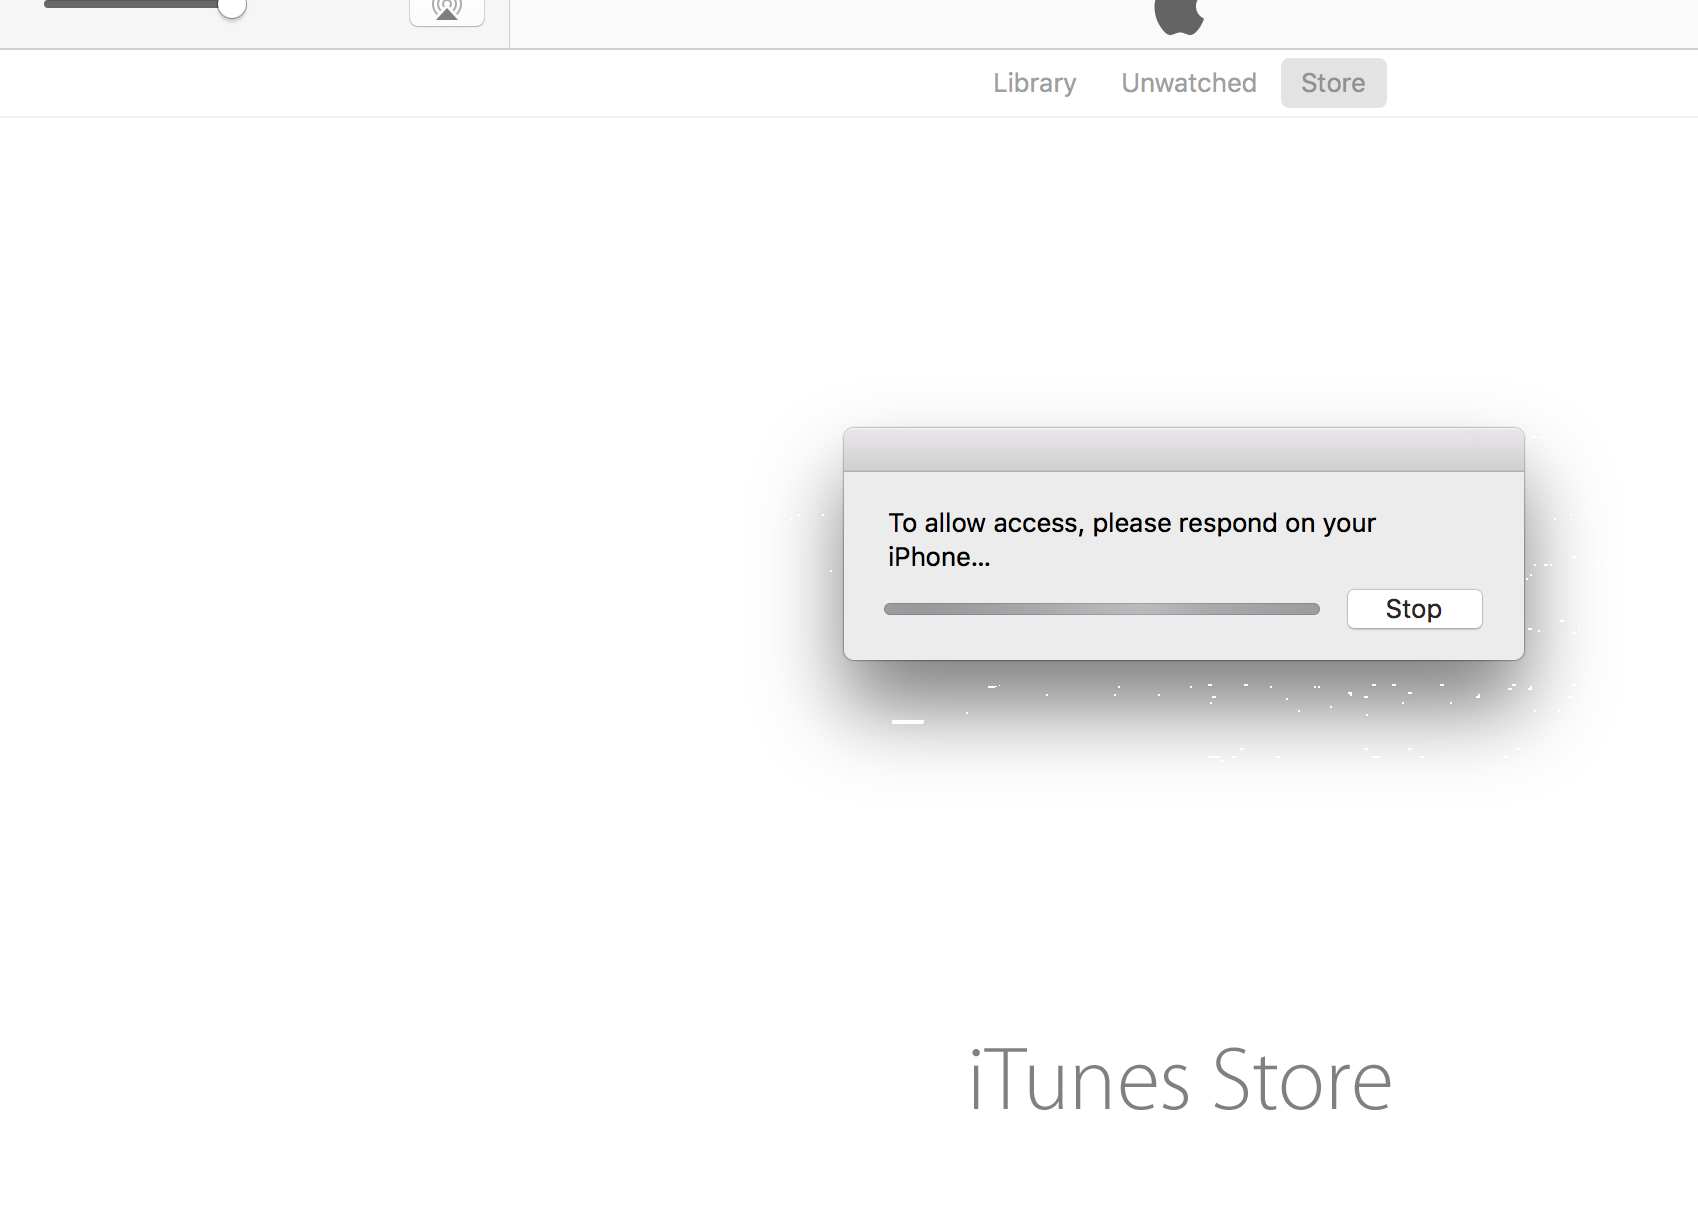Click the 'To allow access' message text
Screen dimensions: 1698x1214
tap(1132, 540)
